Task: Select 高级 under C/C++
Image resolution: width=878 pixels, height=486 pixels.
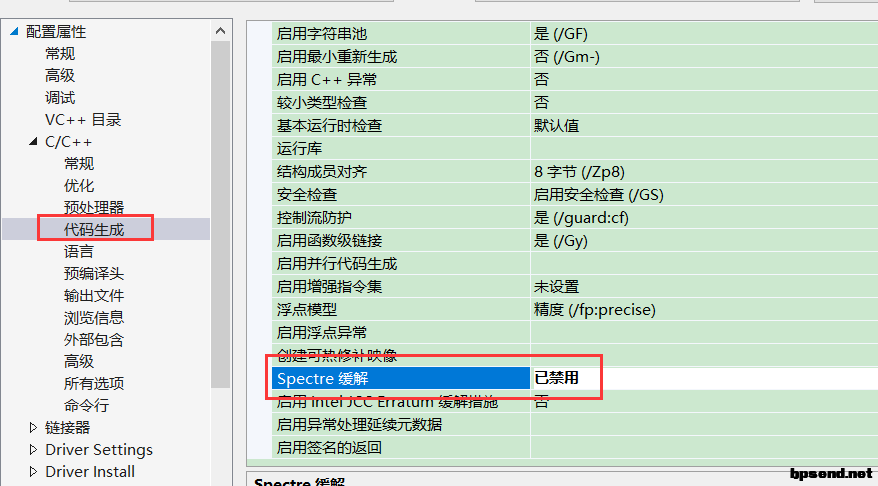Action: (x=79, y=362)
